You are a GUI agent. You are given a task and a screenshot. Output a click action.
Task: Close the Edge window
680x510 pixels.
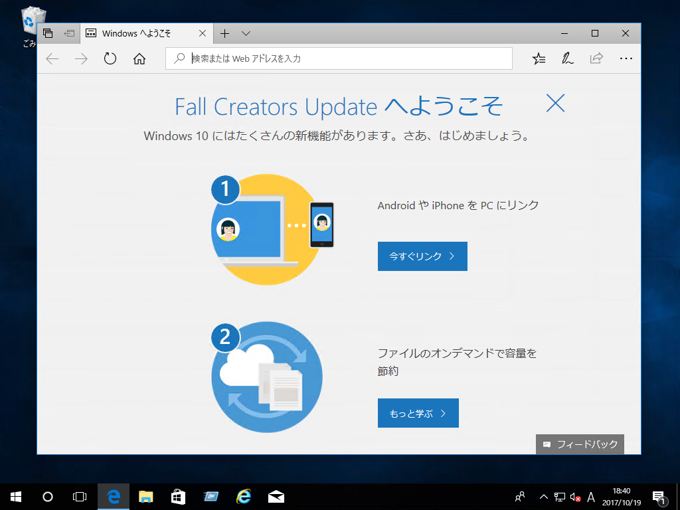tap(625, 33)
